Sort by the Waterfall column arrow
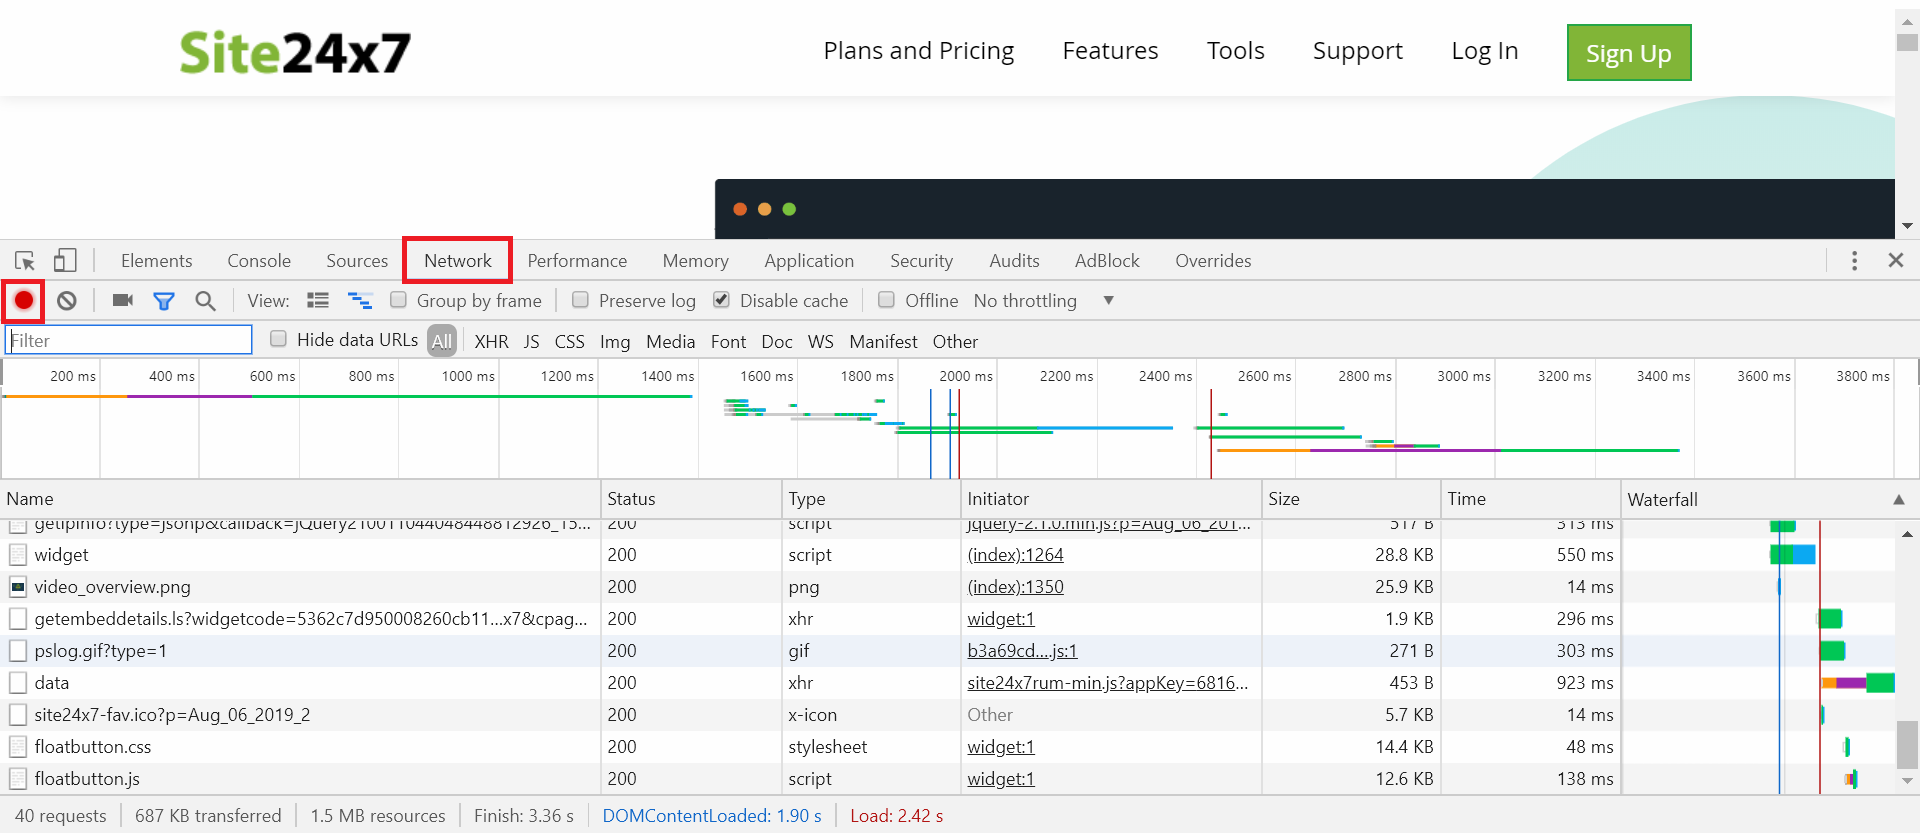This screenshot has height=833, width=1920. pyautogui.click(x=1898, y=499)
